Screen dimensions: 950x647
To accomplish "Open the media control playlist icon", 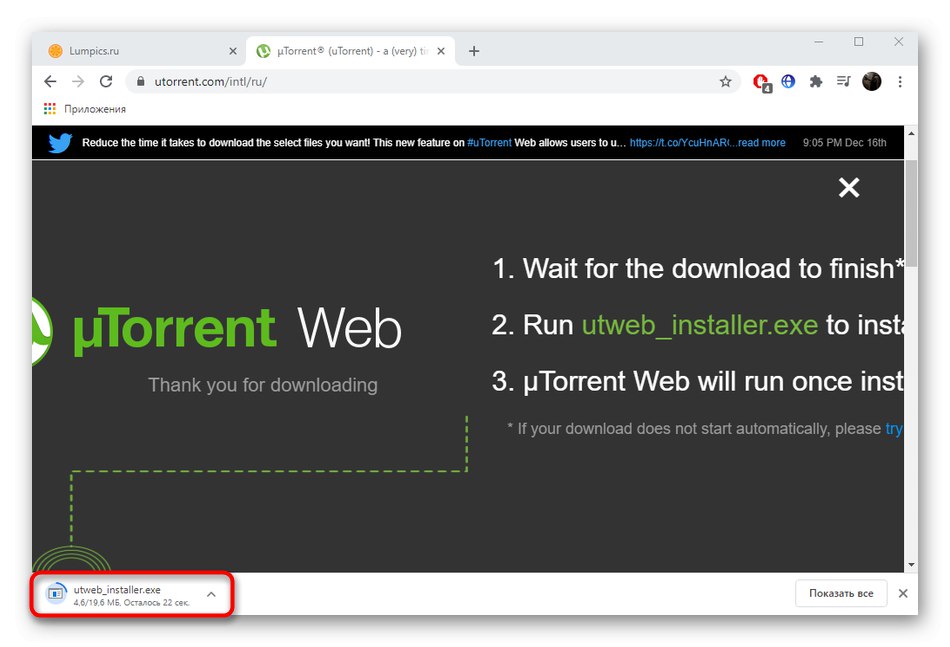I will click(x=843, y=81).
